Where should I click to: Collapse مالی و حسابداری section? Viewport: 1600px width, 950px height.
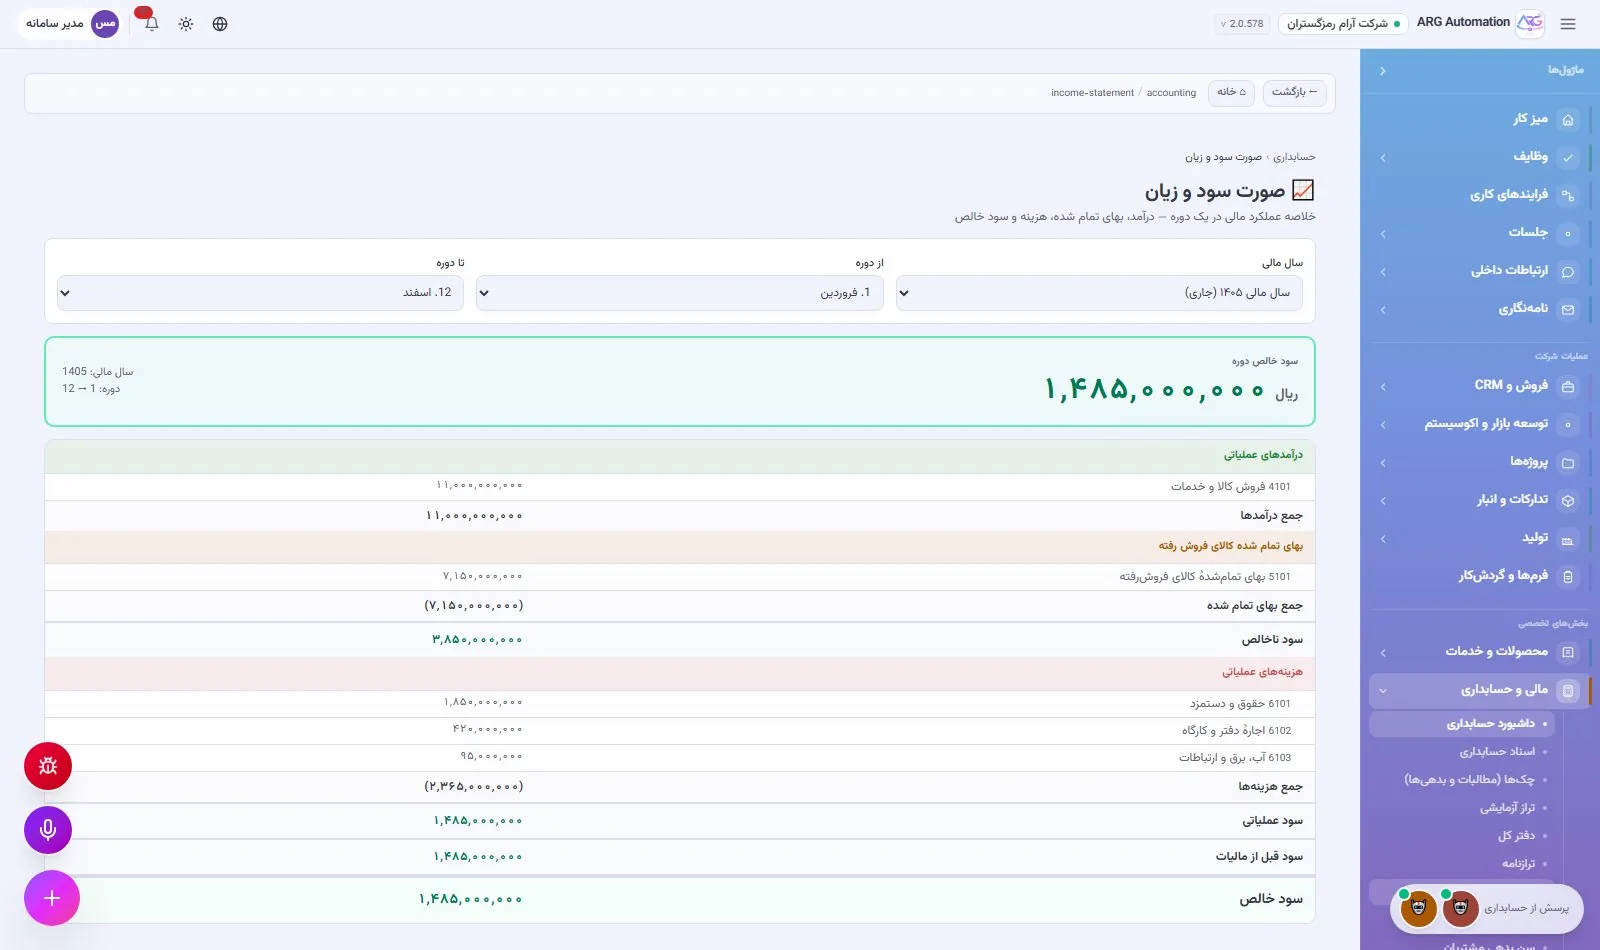click(x=1383, y=690)
